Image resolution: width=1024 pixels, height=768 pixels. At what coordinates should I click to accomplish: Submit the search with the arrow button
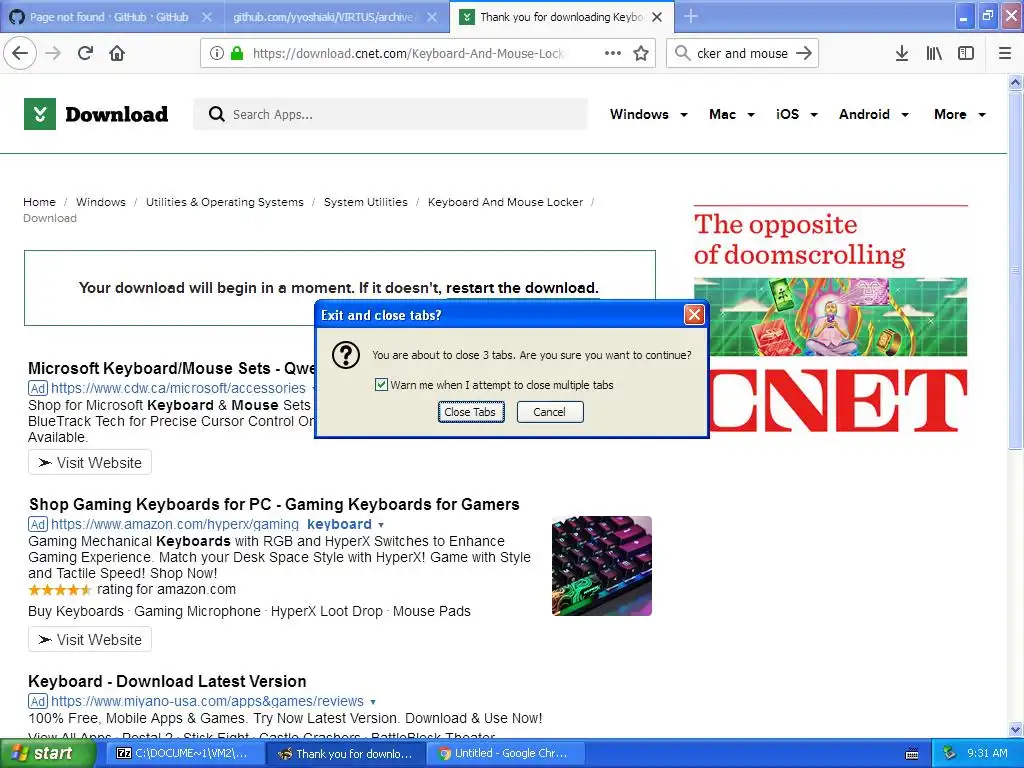(804, 54)
